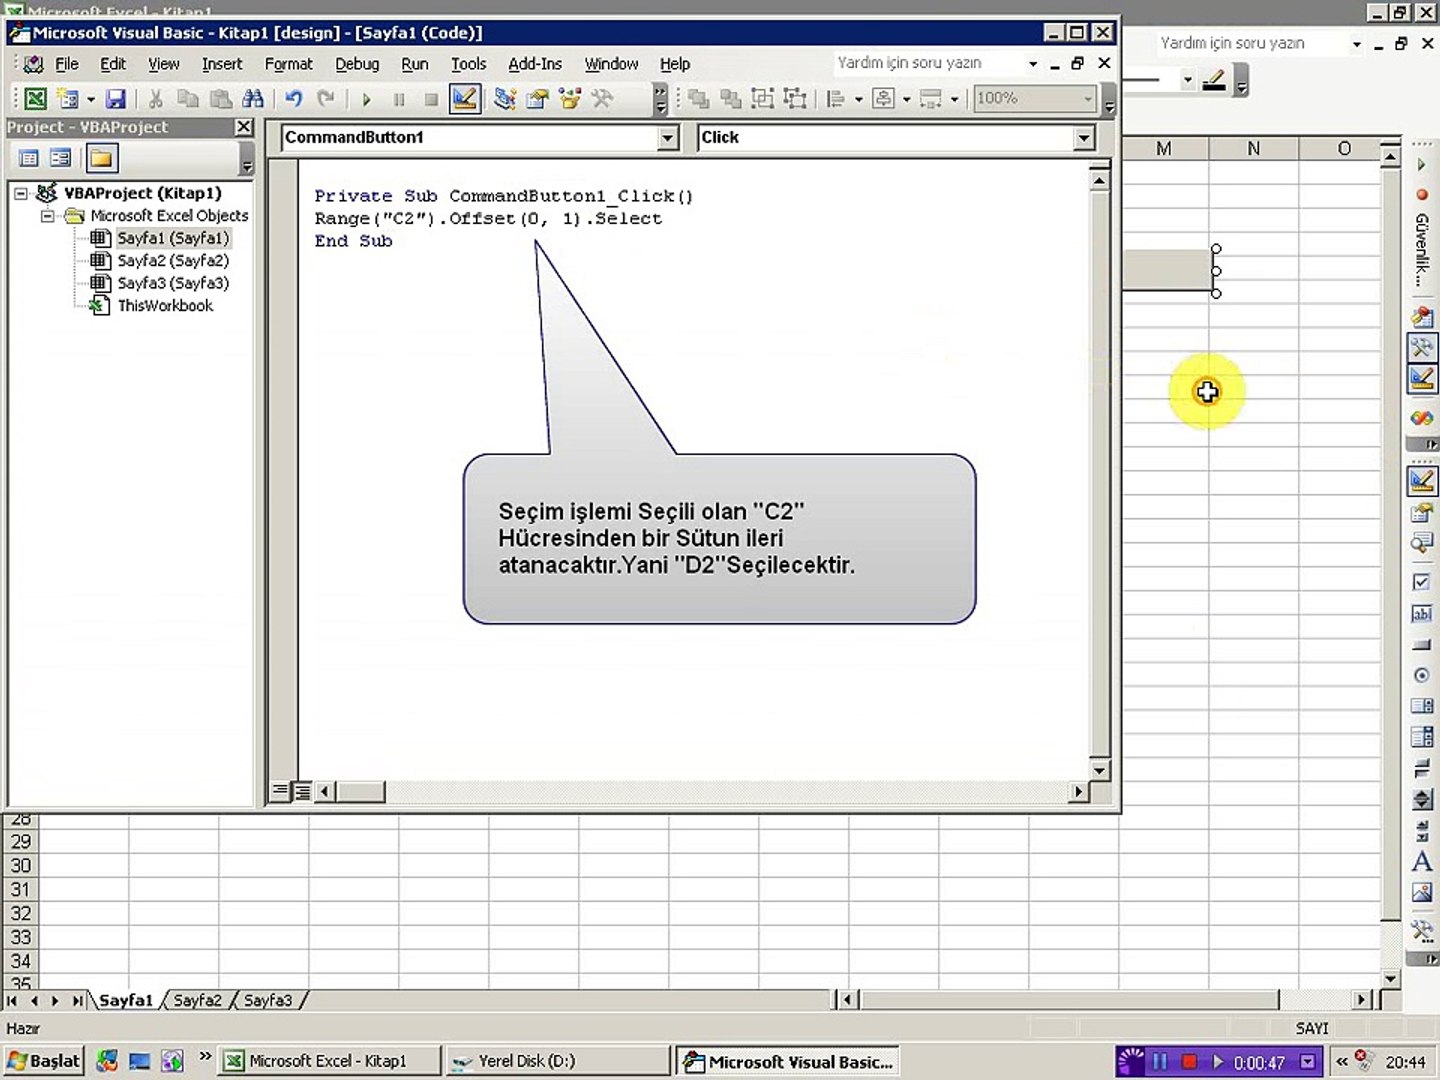1440x1080 pixels.
Task: Switch to Procedure View button at code window bottom
Action: 280,791
